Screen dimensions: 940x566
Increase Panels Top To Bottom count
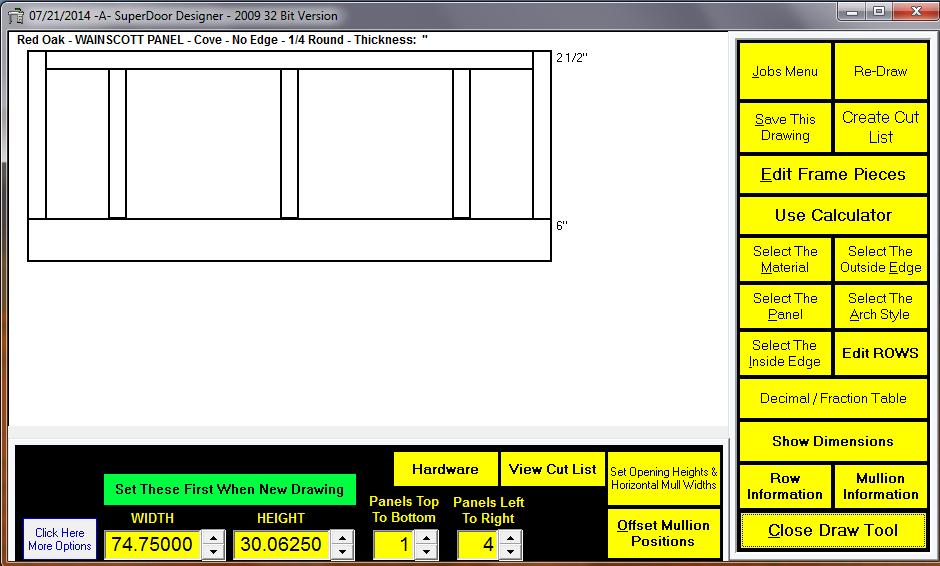(426, 537)
